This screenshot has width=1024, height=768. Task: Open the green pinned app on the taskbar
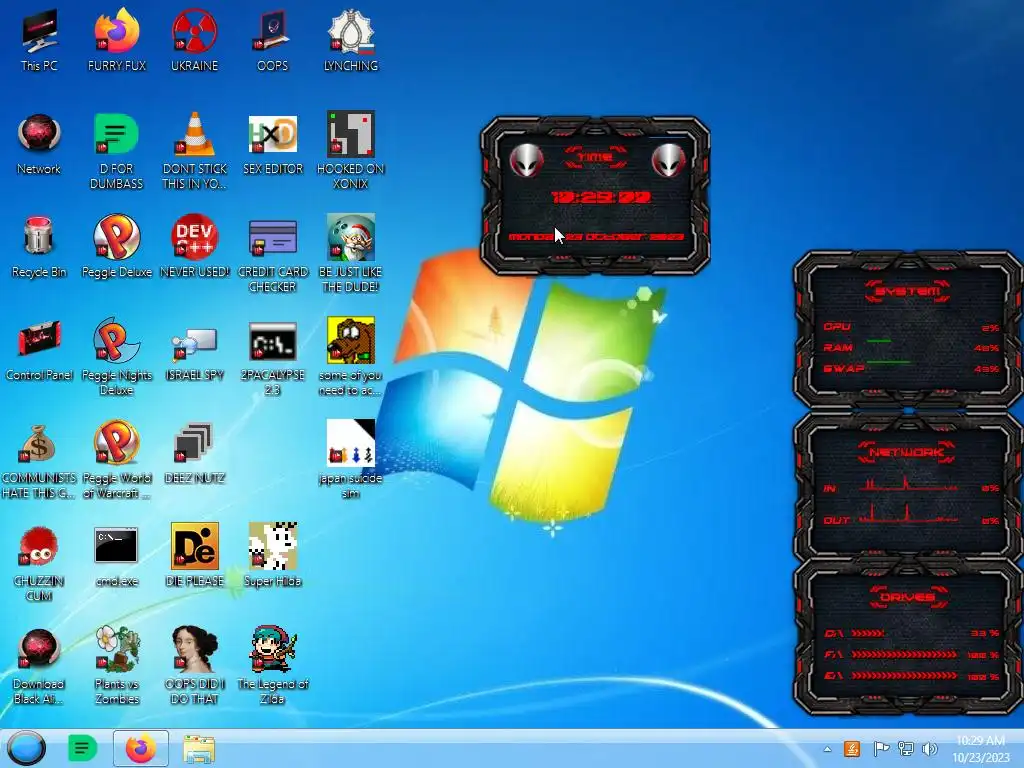(83, 748)
